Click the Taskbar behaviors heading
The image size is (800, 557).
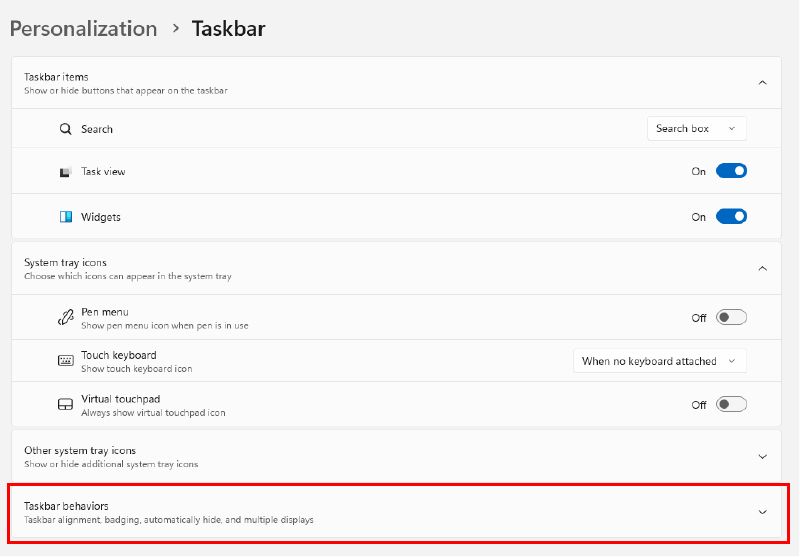tap(66, 506)
